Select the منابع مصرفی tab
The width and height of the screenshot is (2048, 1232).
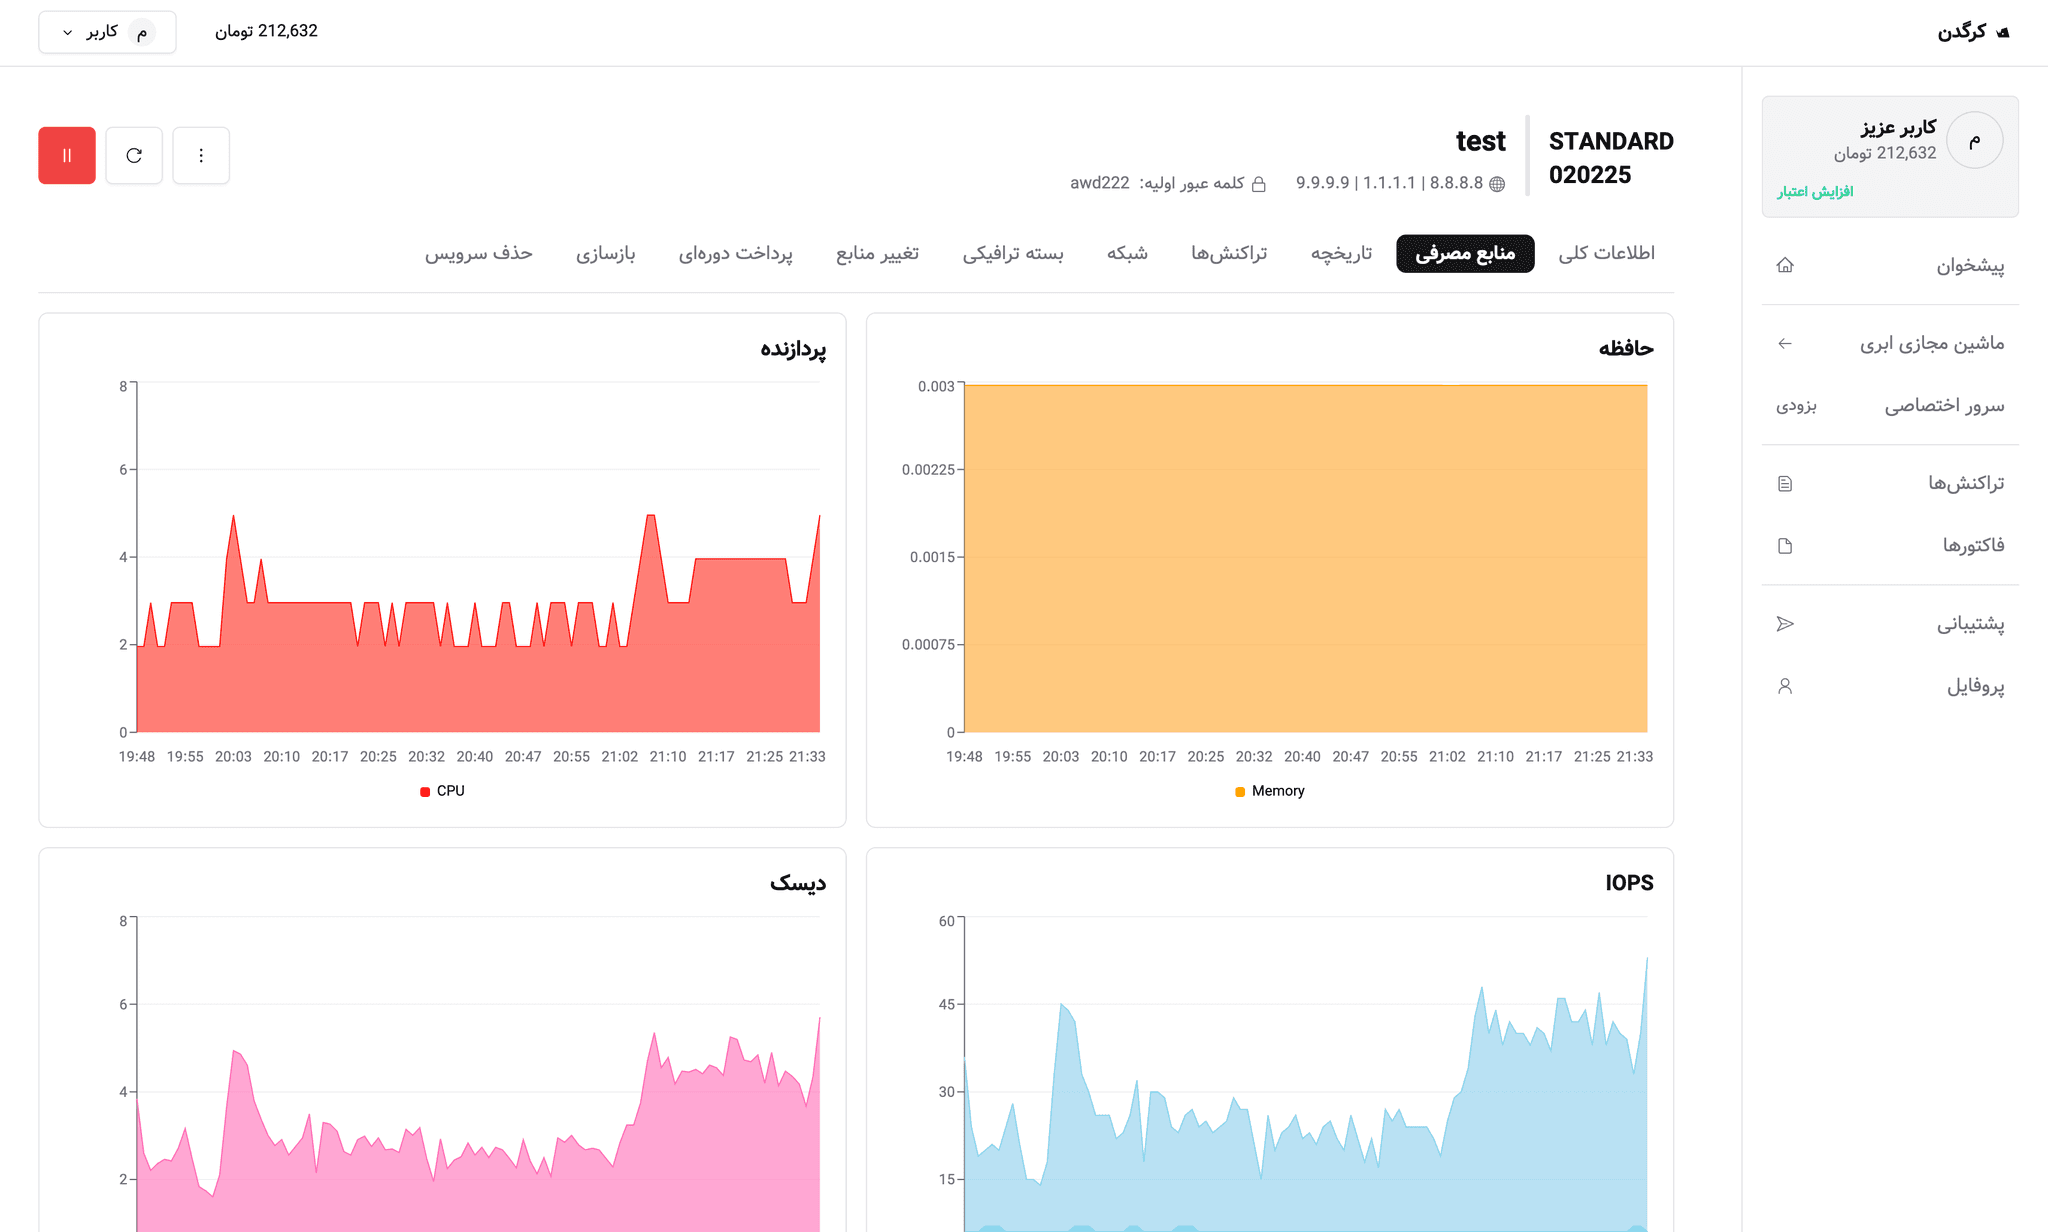(x=1465, y=253)
